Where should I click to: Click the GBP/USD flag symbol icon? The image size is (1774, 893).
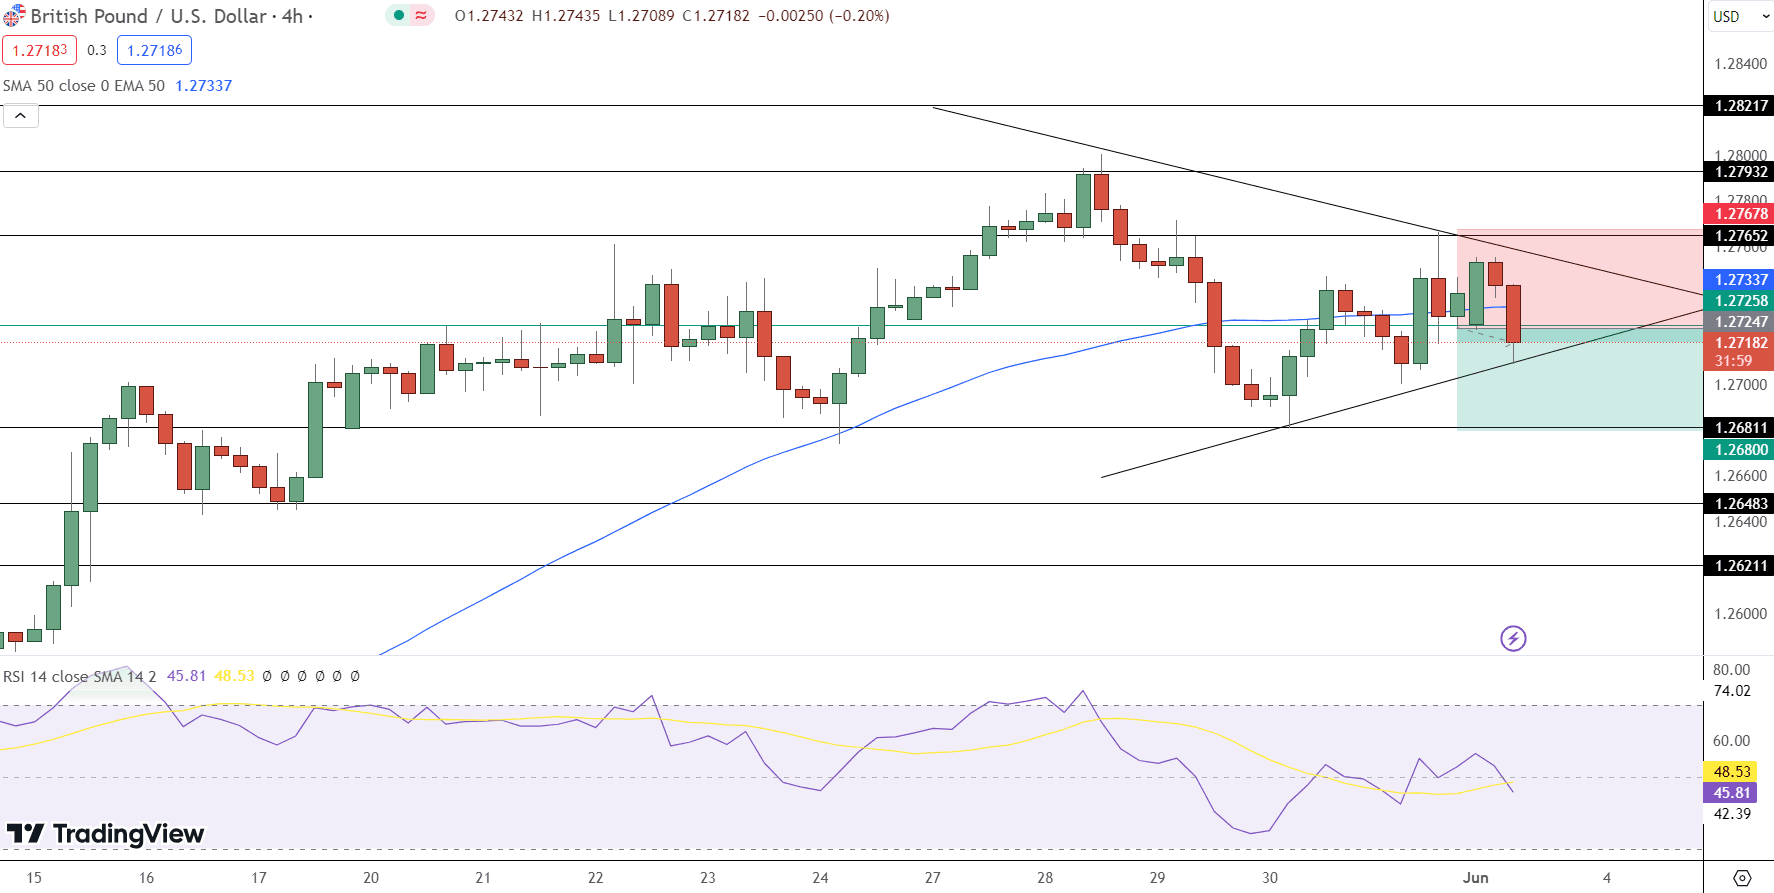tap(14, 16)
